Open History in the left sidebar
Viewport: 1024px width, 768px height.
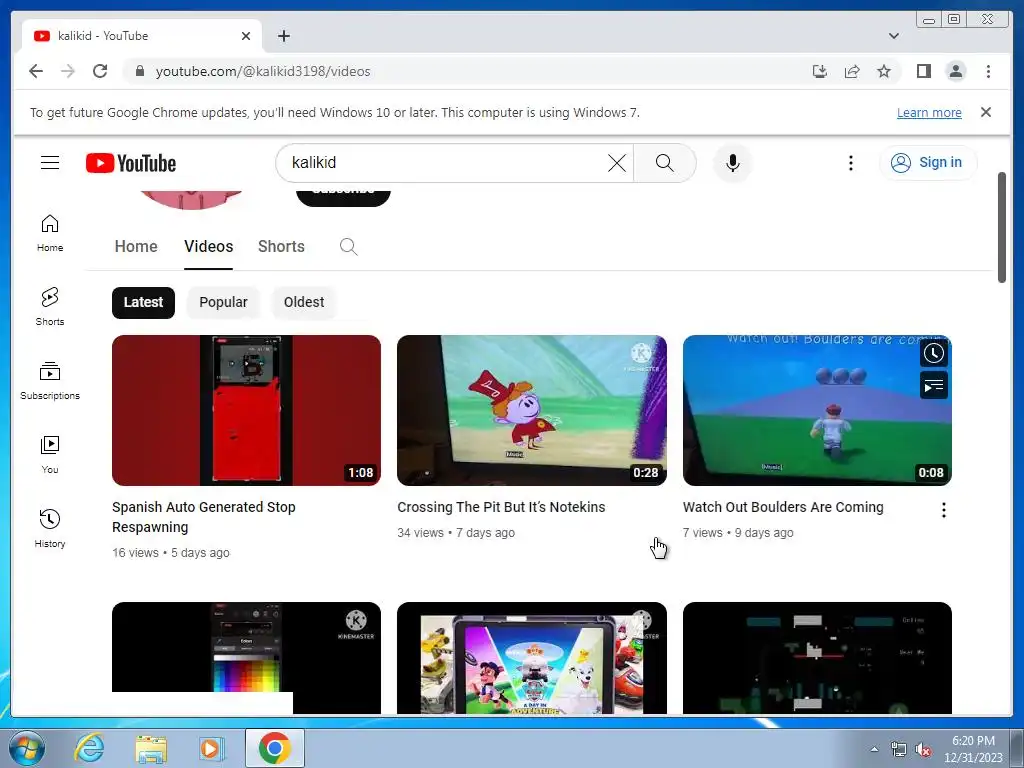pos(50,528)
